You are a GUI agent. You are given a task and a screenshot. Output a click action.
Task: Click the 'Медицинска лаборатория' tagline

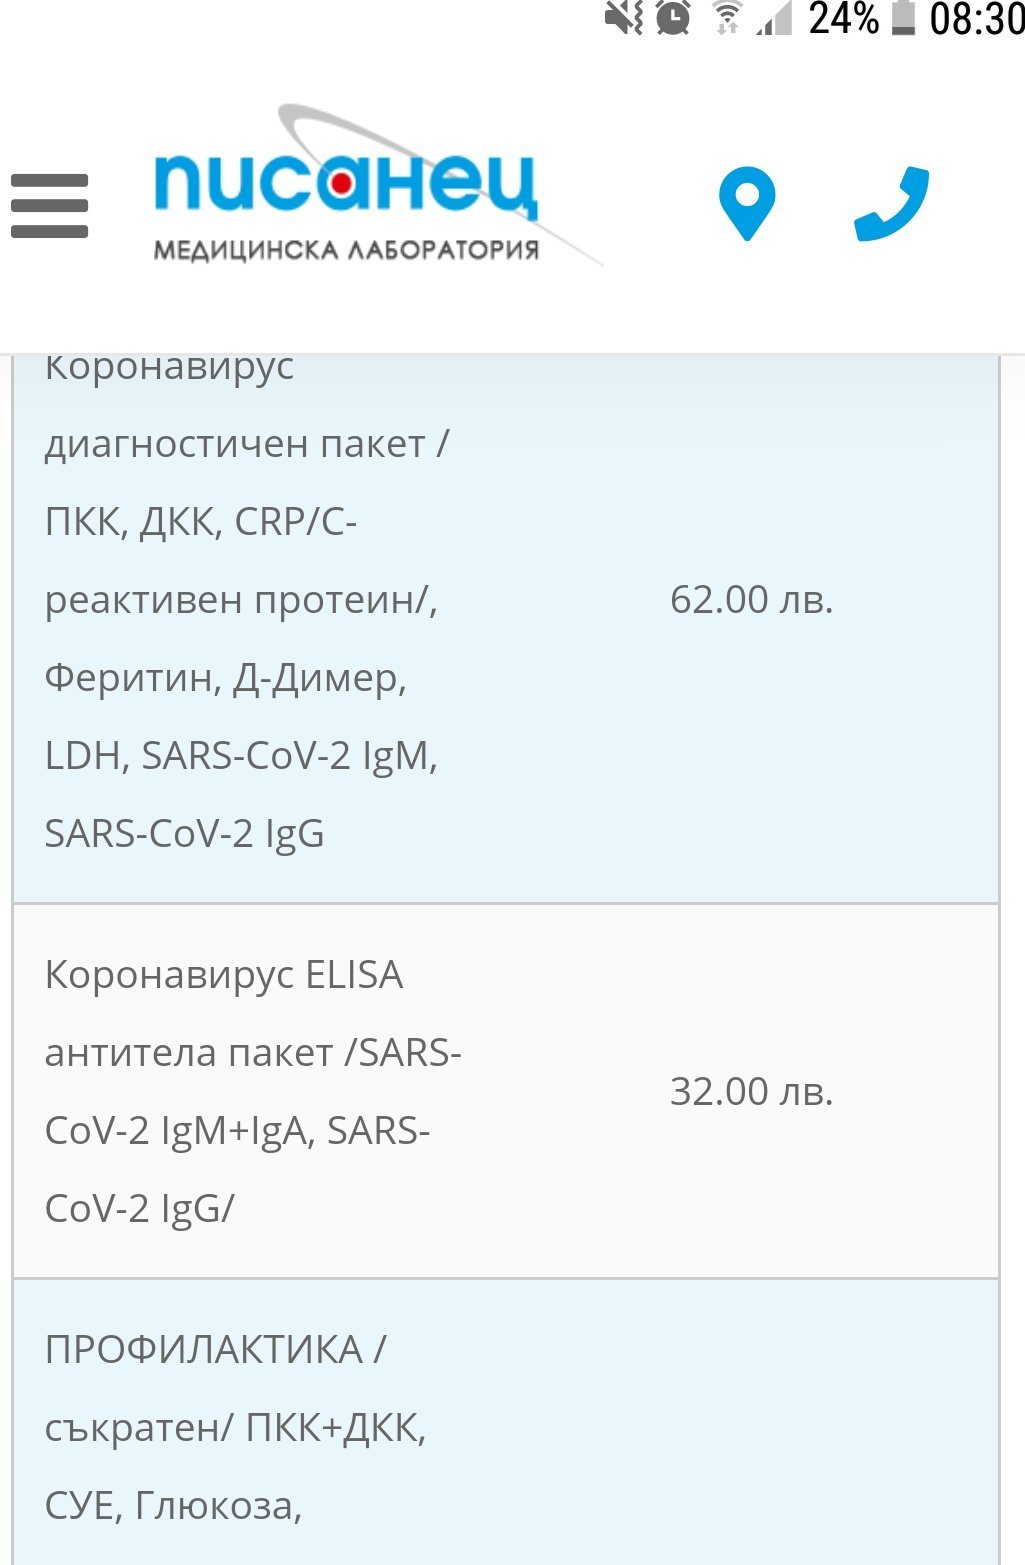[346, 250]
